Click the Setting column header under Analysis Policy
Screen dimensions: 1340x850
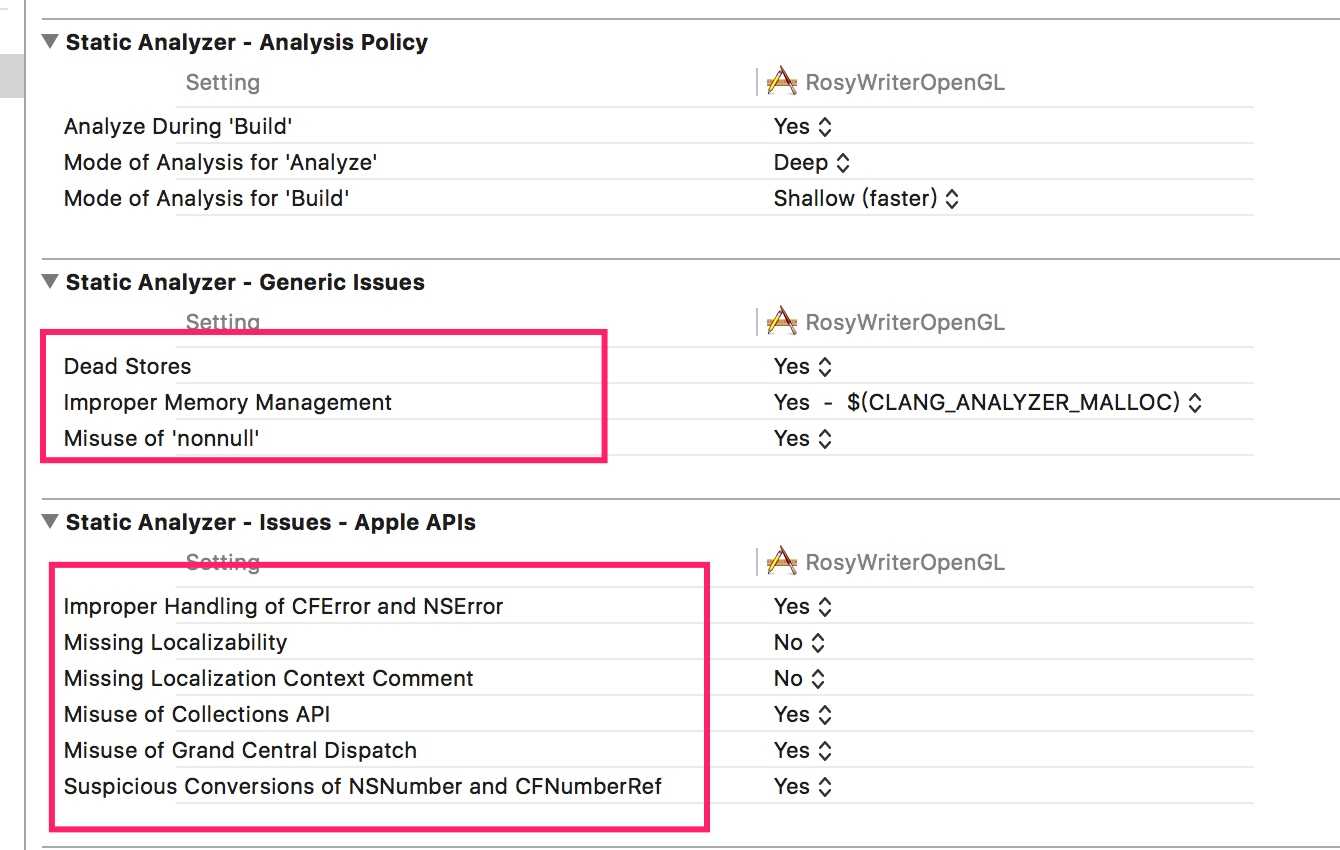point(222,82)
